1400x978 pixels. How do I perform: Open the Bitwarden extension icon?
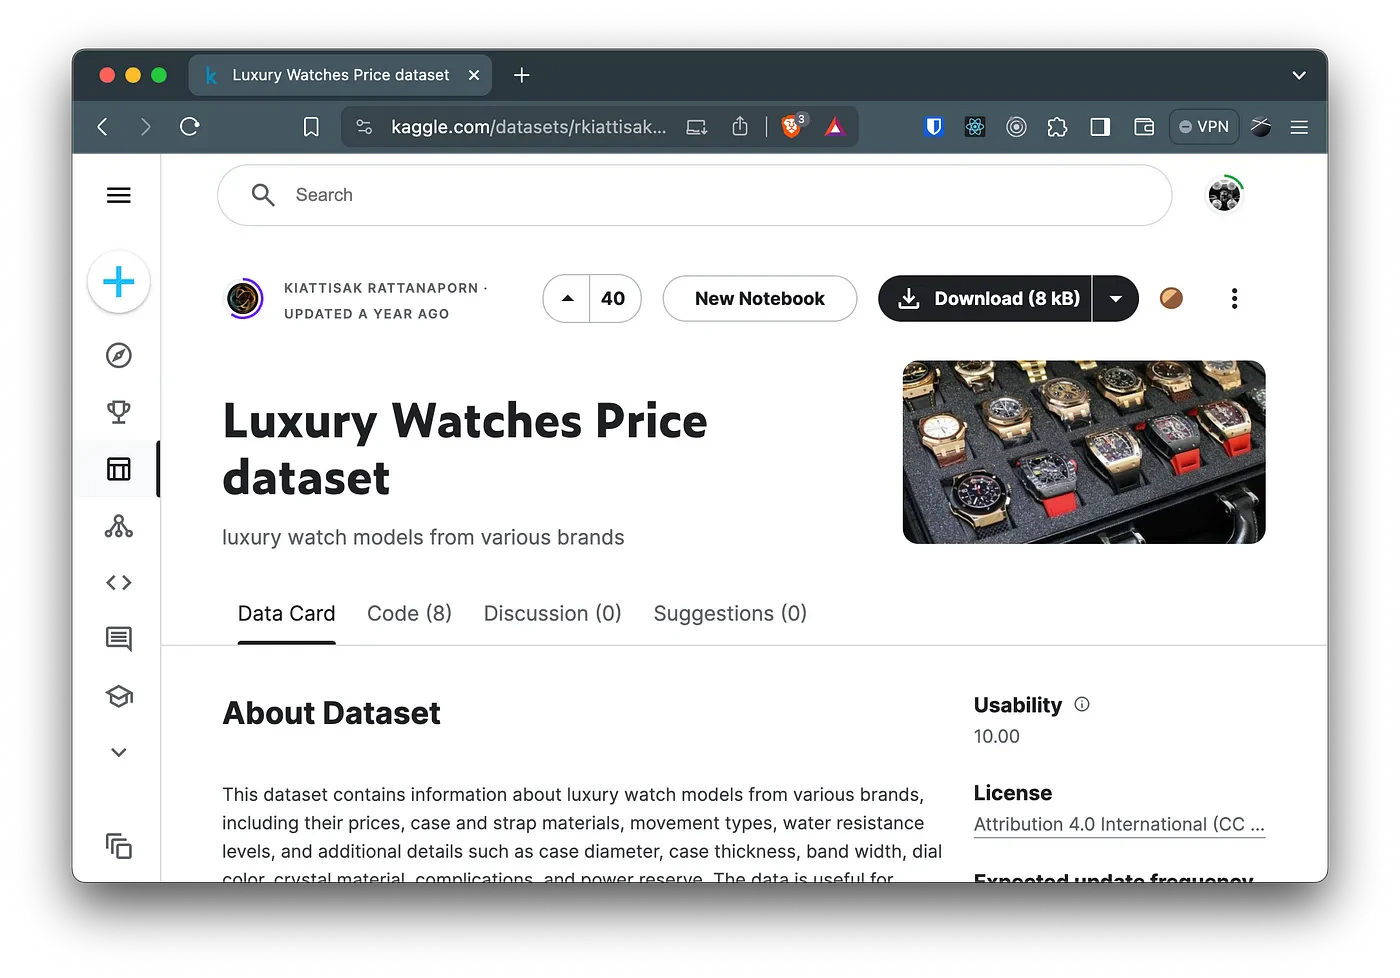click(x=933, y=126)
